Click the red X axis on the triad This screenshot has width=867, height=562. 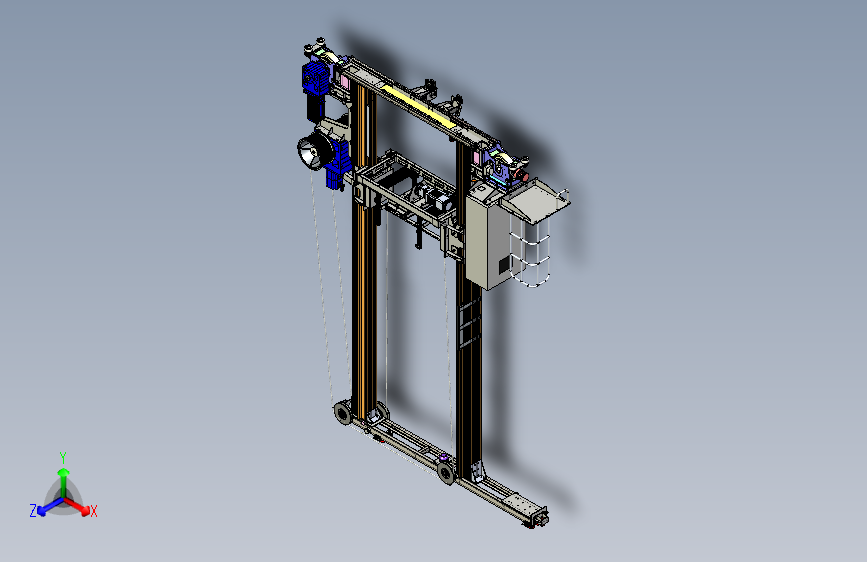pyautogui.click(x=78, y=506)
